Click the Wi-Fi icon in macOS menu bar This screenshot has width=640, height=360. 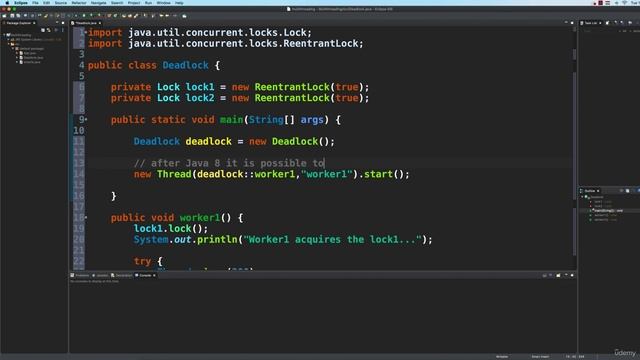click(x=624, y=3)
